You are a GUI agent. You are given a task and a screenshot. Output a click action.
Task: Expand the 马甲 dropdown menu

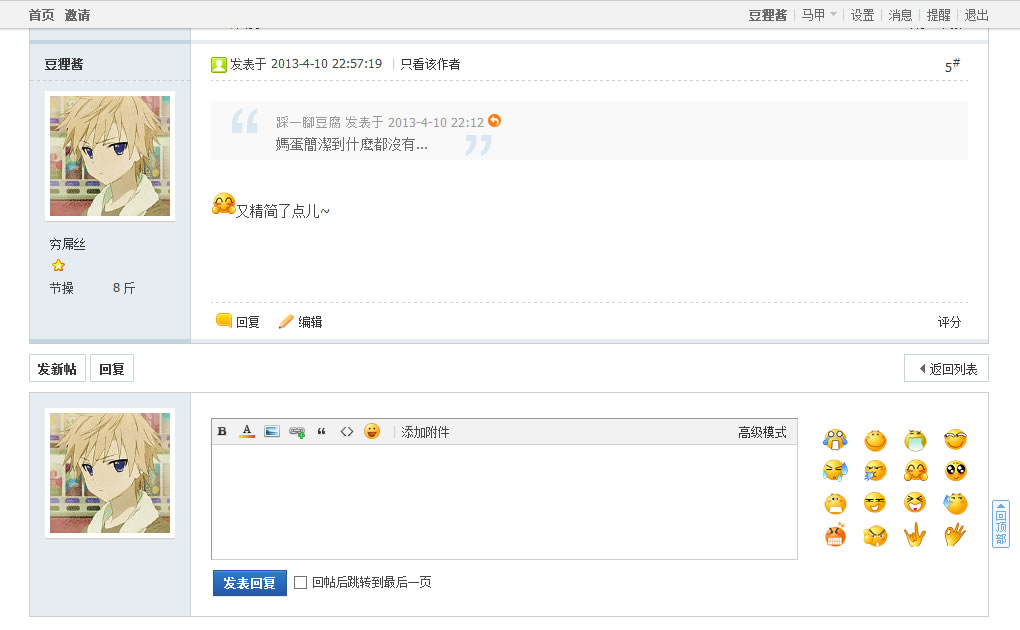(x=818, y=15)
